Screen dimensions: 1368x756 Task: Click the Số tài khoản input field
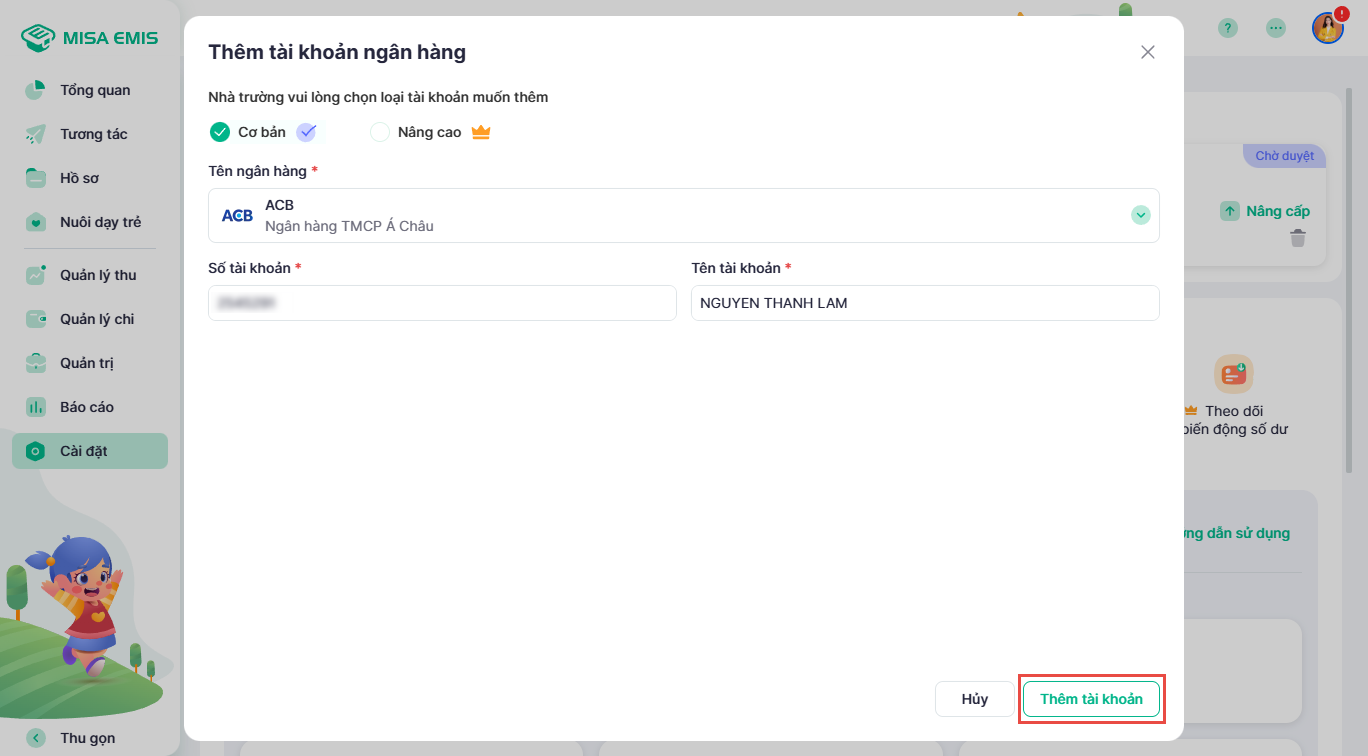click(x=442, y=303)
